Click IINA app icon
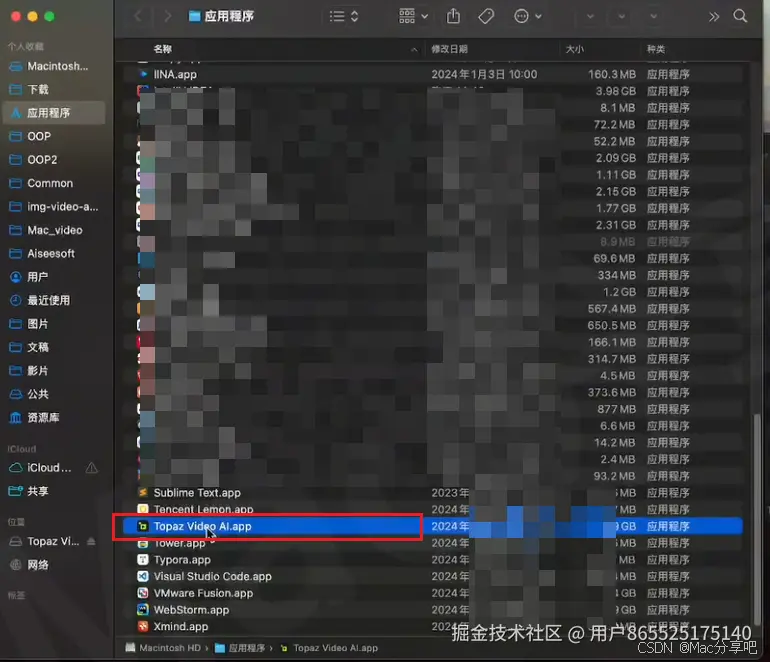 [x=143, y=74]
